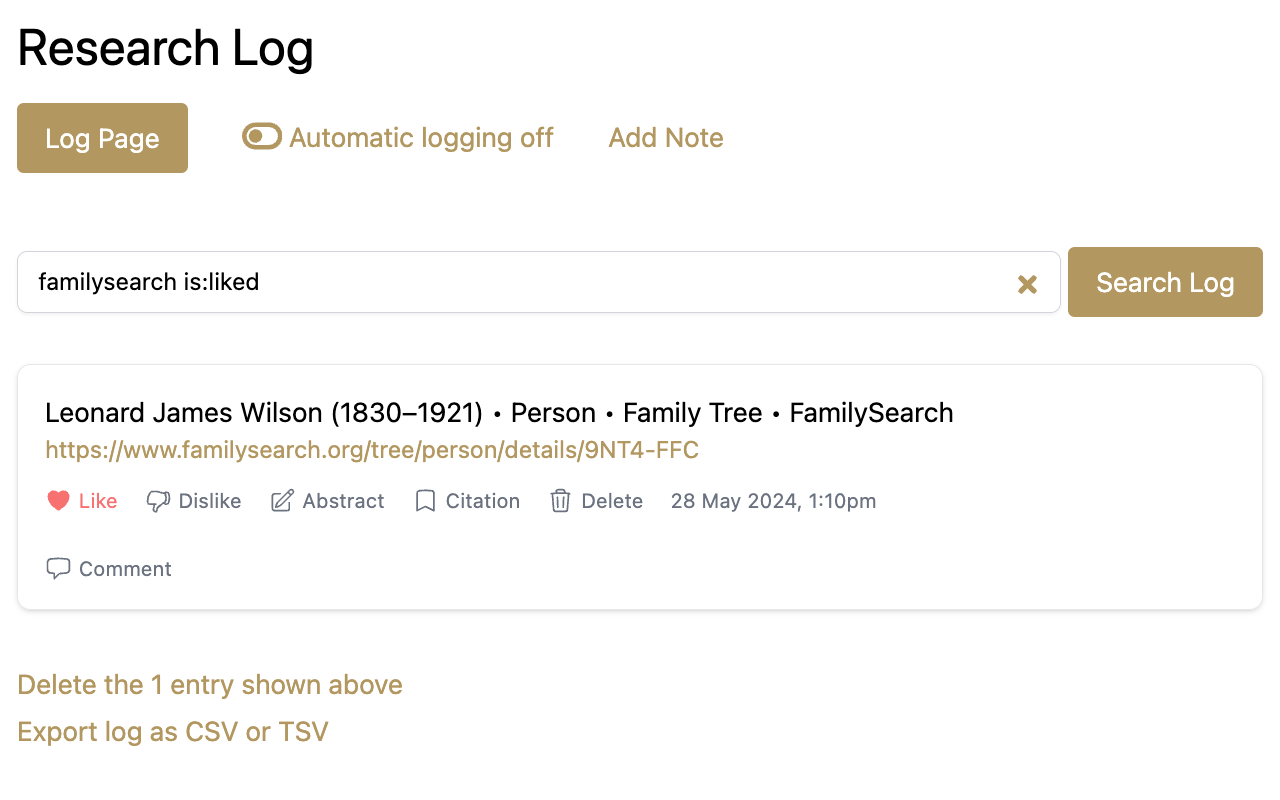Toggle the automatic logging switch
Image resolution: width=1280 pixels, height=800 pixels.
click(262, 136)
